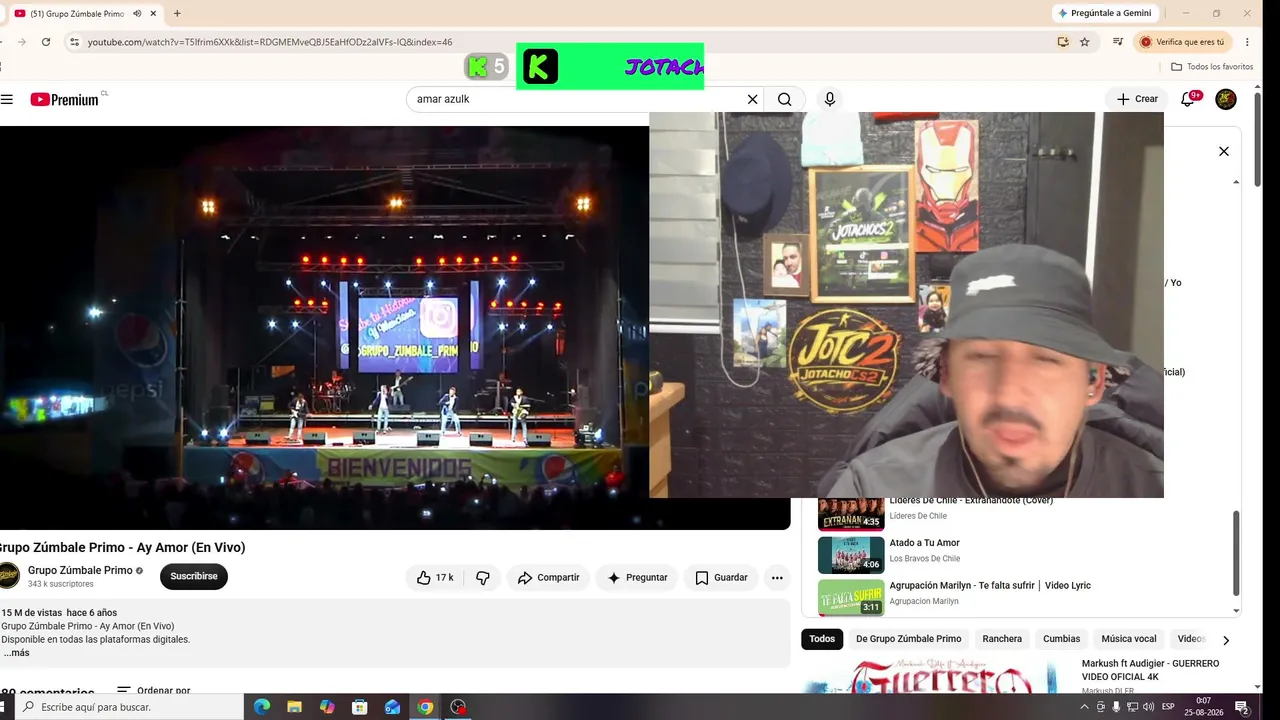Image resolution: width=1280 pixels, height=720 pixels.
Task: Reload the page in Chrome
Action: [x=46, y=42]
